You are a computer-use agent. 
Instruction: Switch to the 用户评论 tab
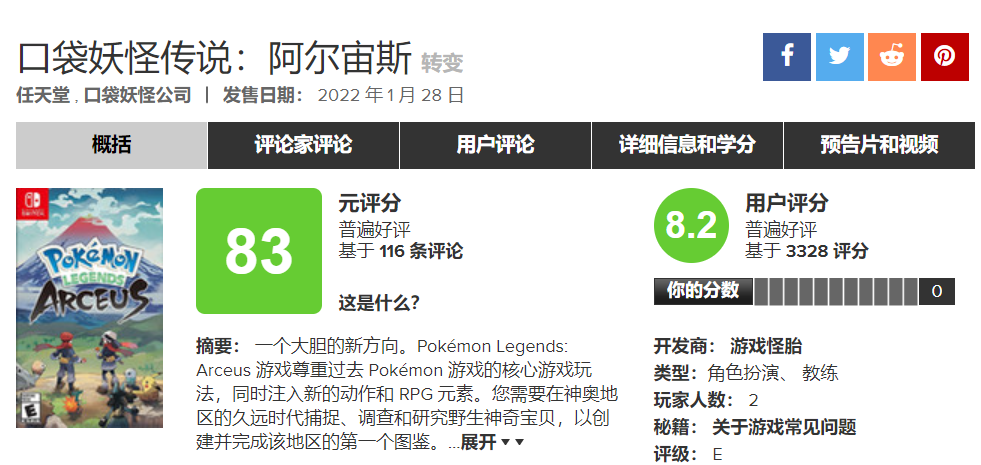click(496, 145)
